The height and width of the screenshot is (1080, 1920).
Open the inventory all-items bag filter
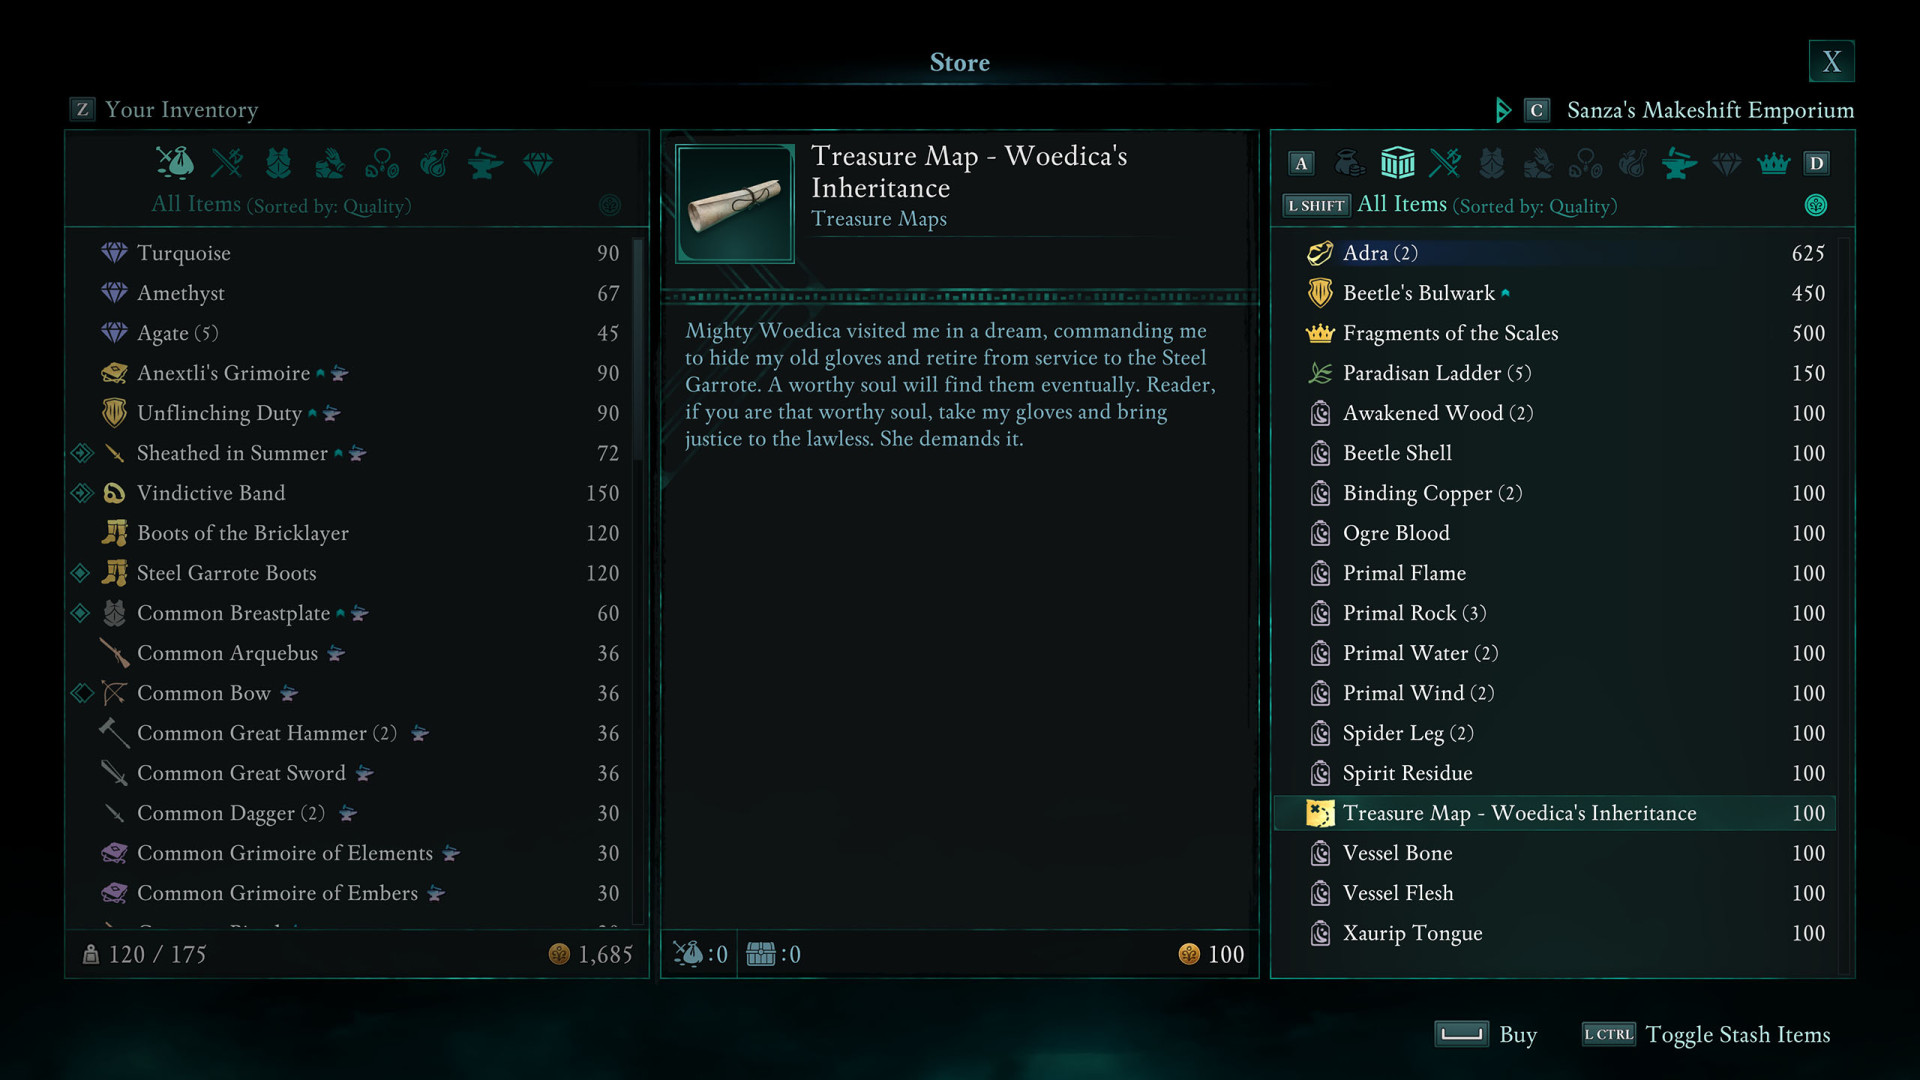(175, 162)
